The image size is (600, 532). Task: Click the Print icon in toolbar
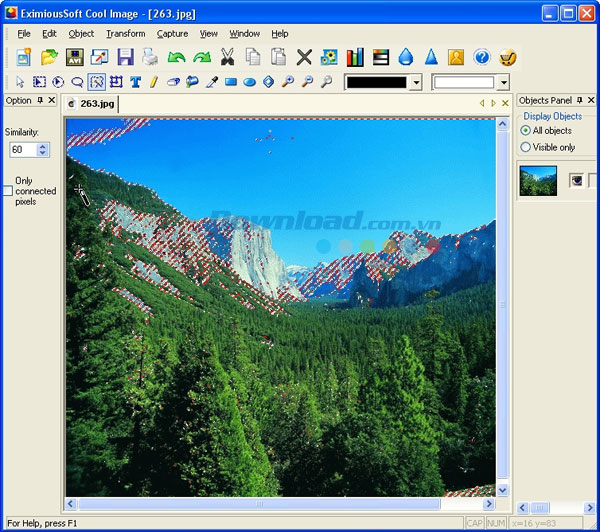coord(150,58)
